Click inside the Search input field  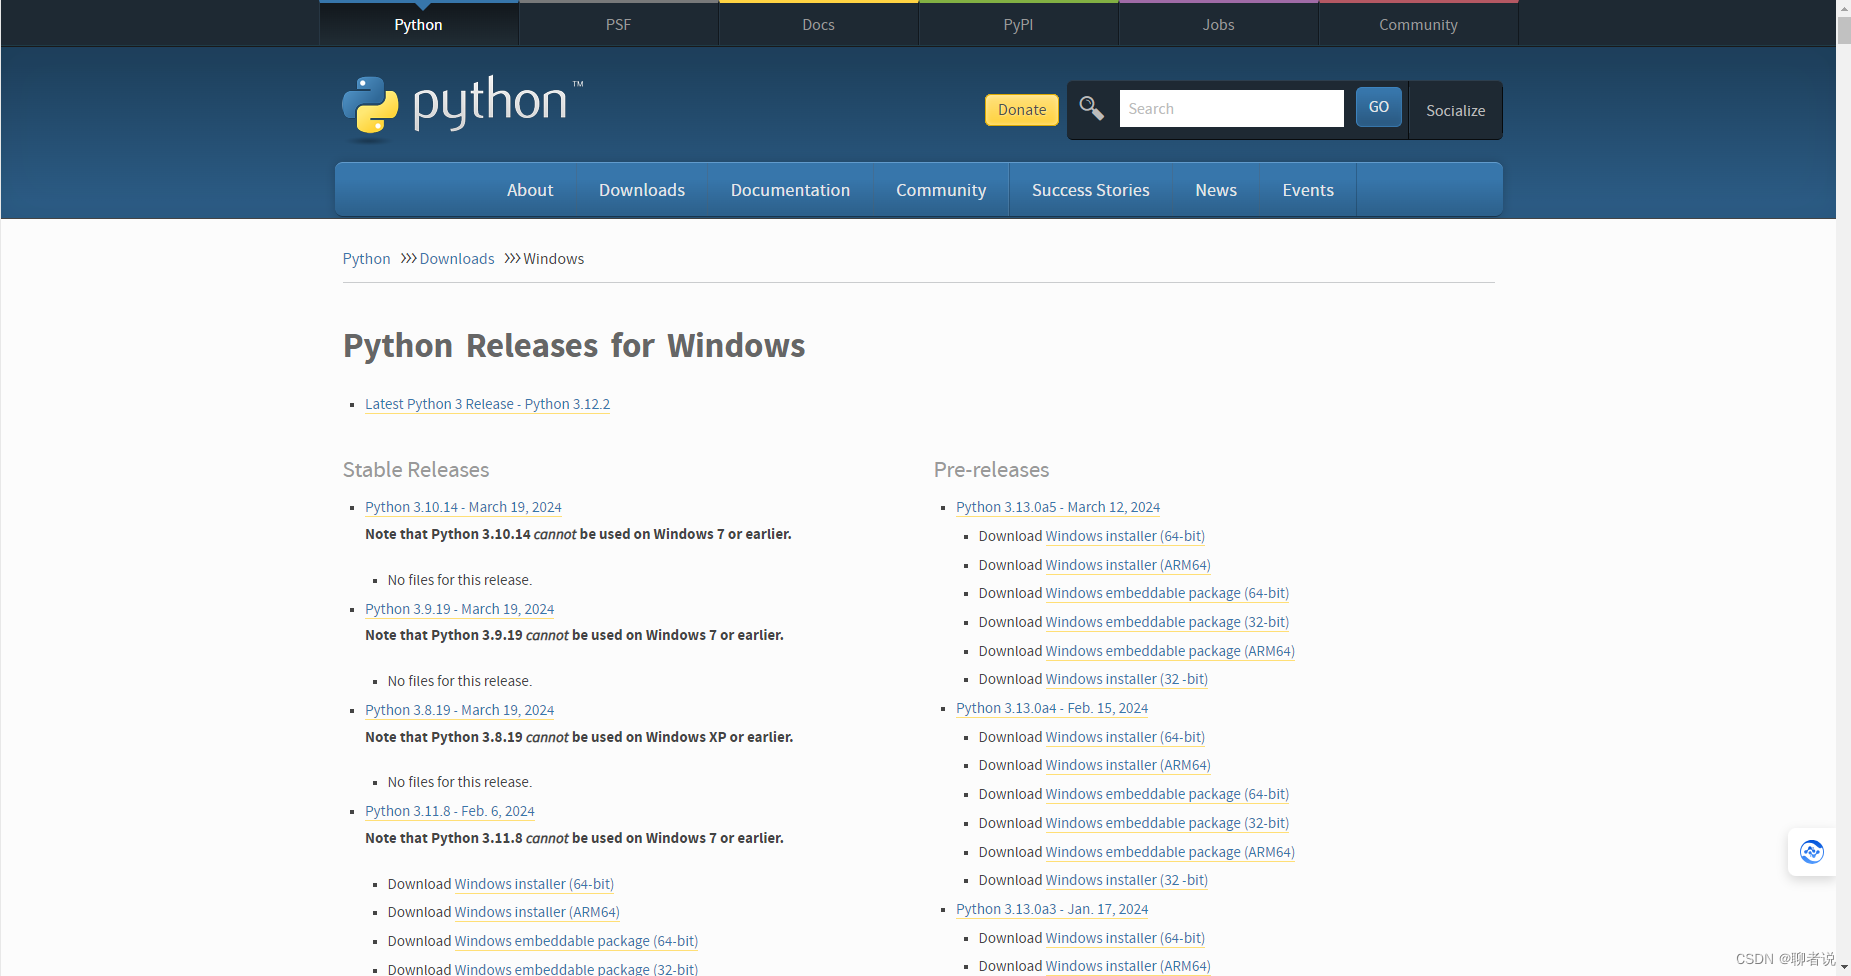point(1231,108)
